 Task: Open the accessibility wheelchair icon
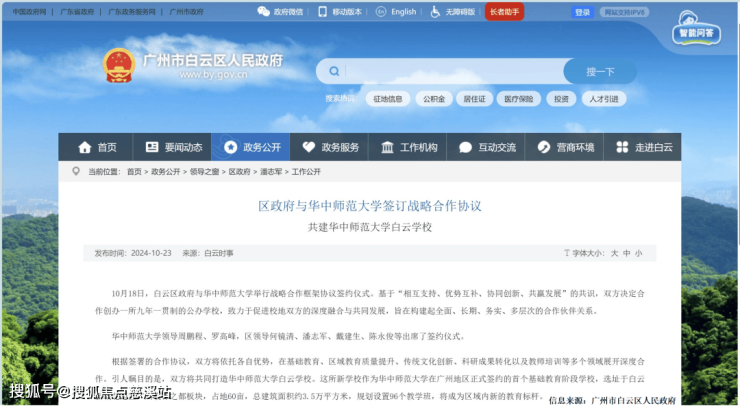[x=435, y=12]
